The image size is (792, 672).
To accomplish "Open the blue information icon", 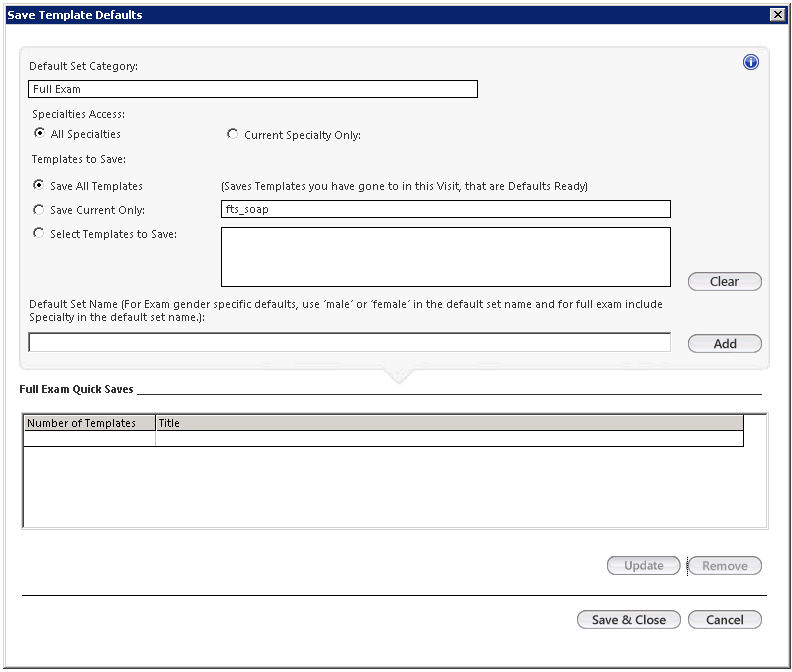I will [751, 62].
